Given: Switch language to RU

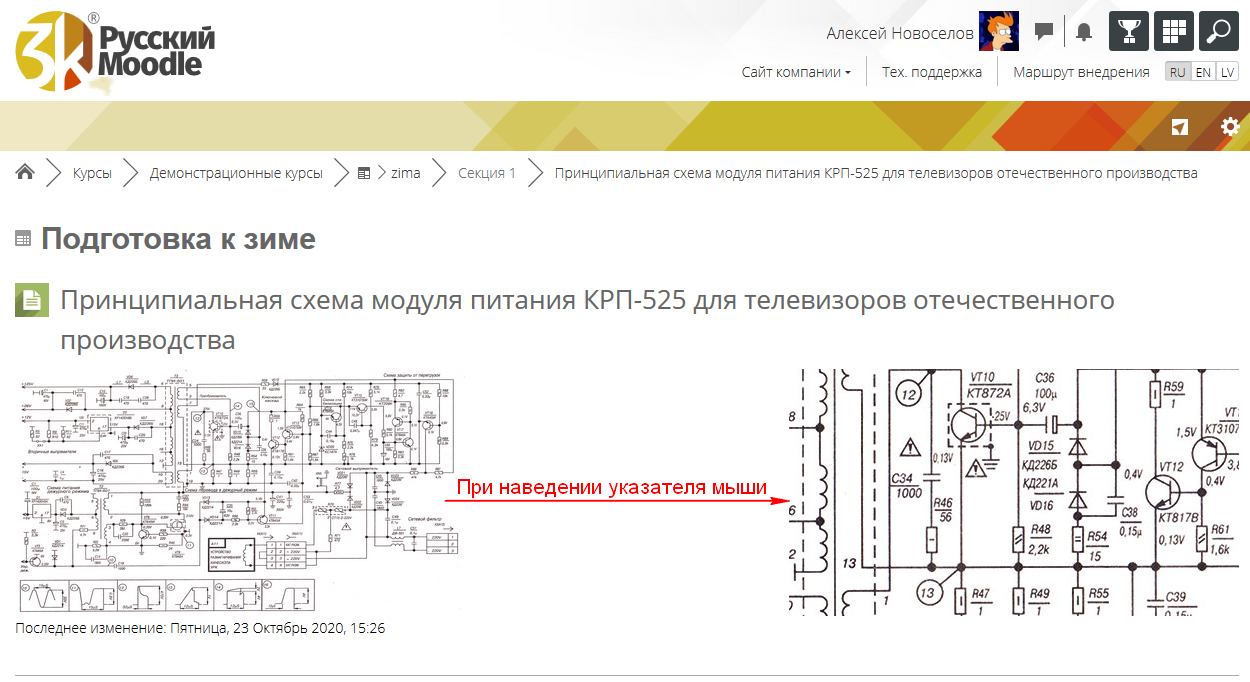Looking at the screenshot, I should coord(1178,72).
